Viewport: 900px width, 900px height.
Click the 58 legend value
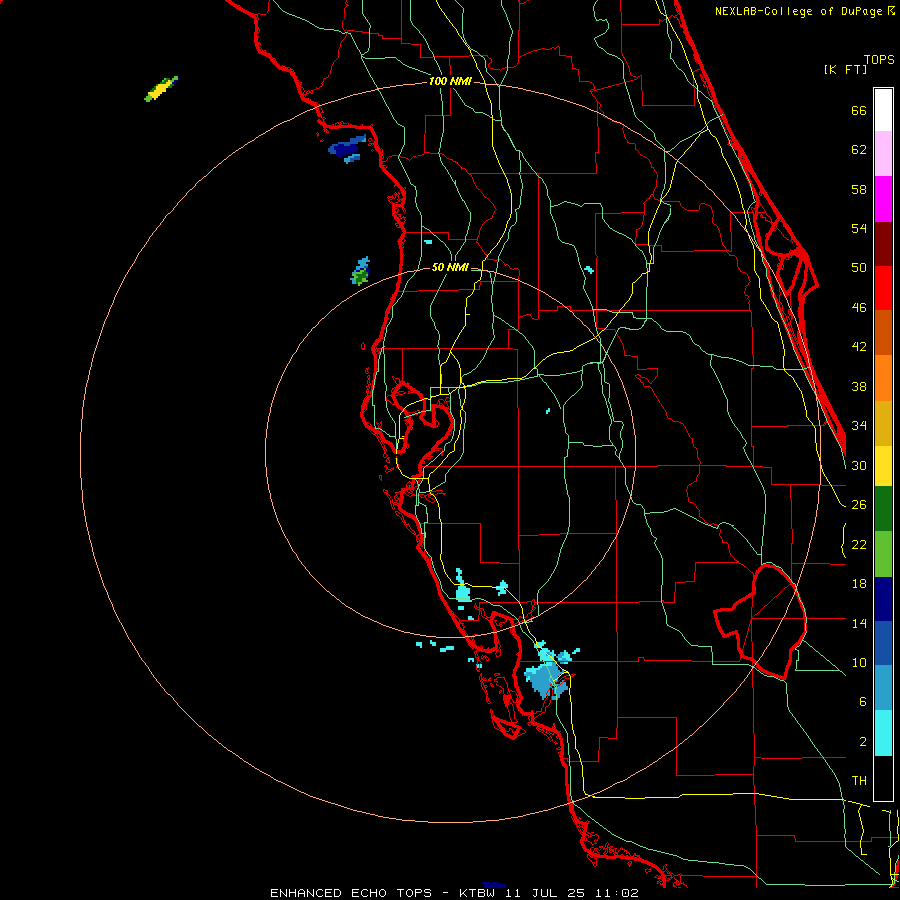(859, 189)
